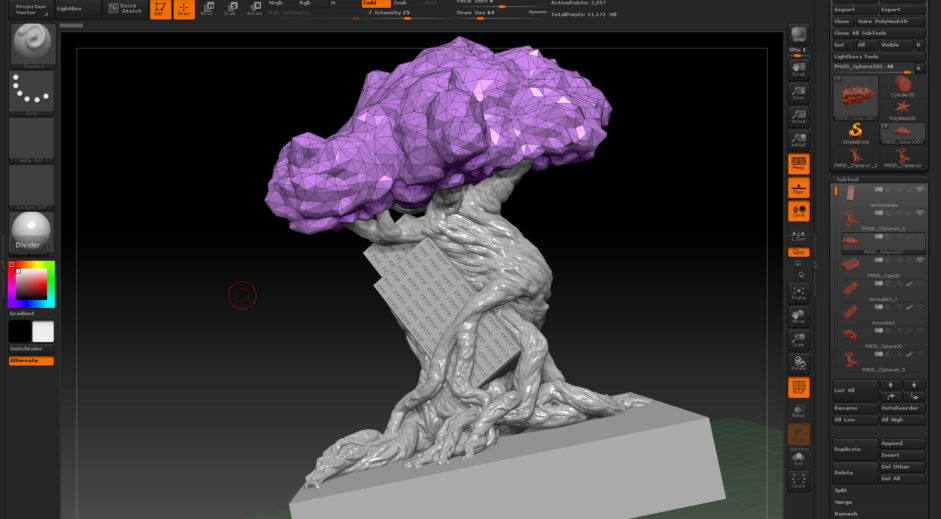941x519 pixels.
Task: Toggle PolyF wireframe display
Action: [798, 387]
